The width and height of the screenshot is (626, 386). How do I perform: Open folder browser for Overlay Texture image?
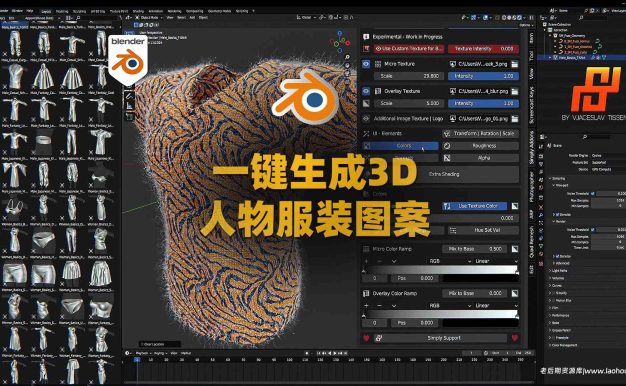[515, 91]
